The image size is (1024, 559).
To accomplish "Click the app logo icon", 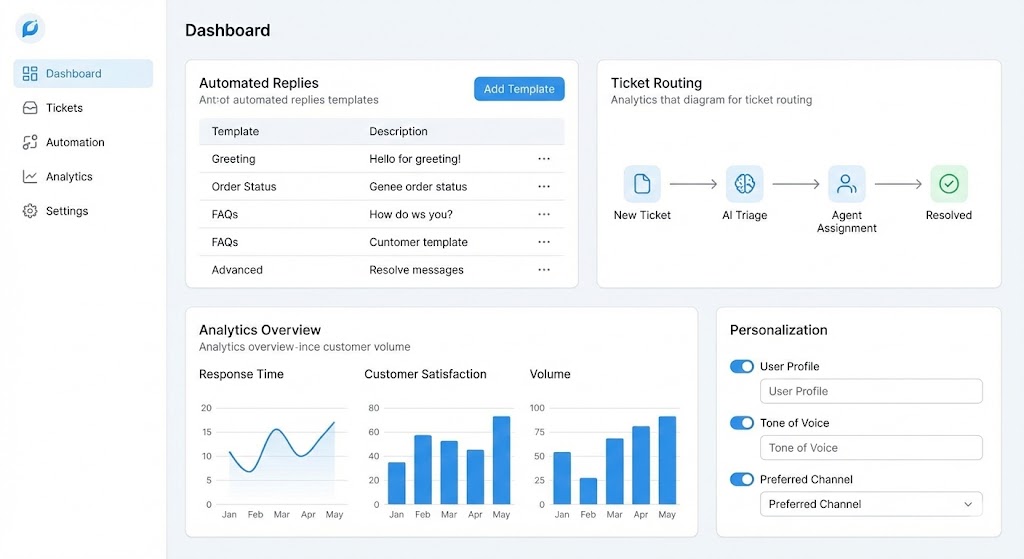I will click(x=30, y=28).
